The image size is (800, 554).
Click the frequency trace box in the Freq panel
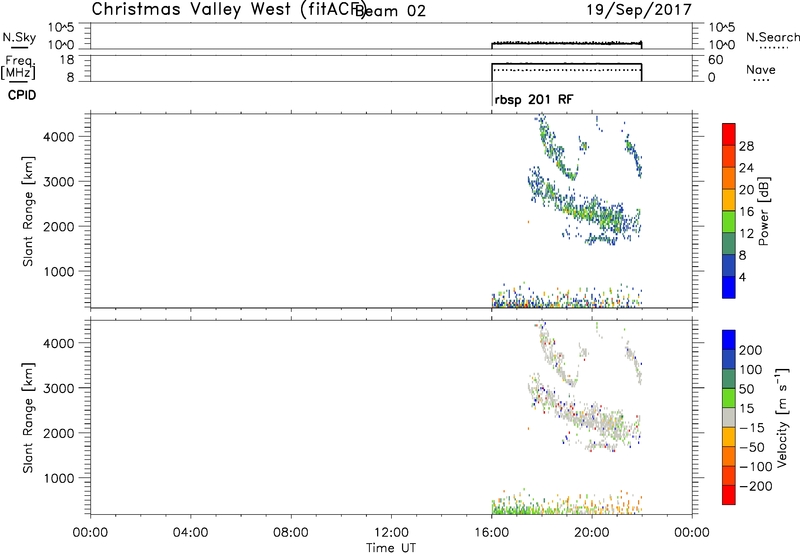[566, 72]
